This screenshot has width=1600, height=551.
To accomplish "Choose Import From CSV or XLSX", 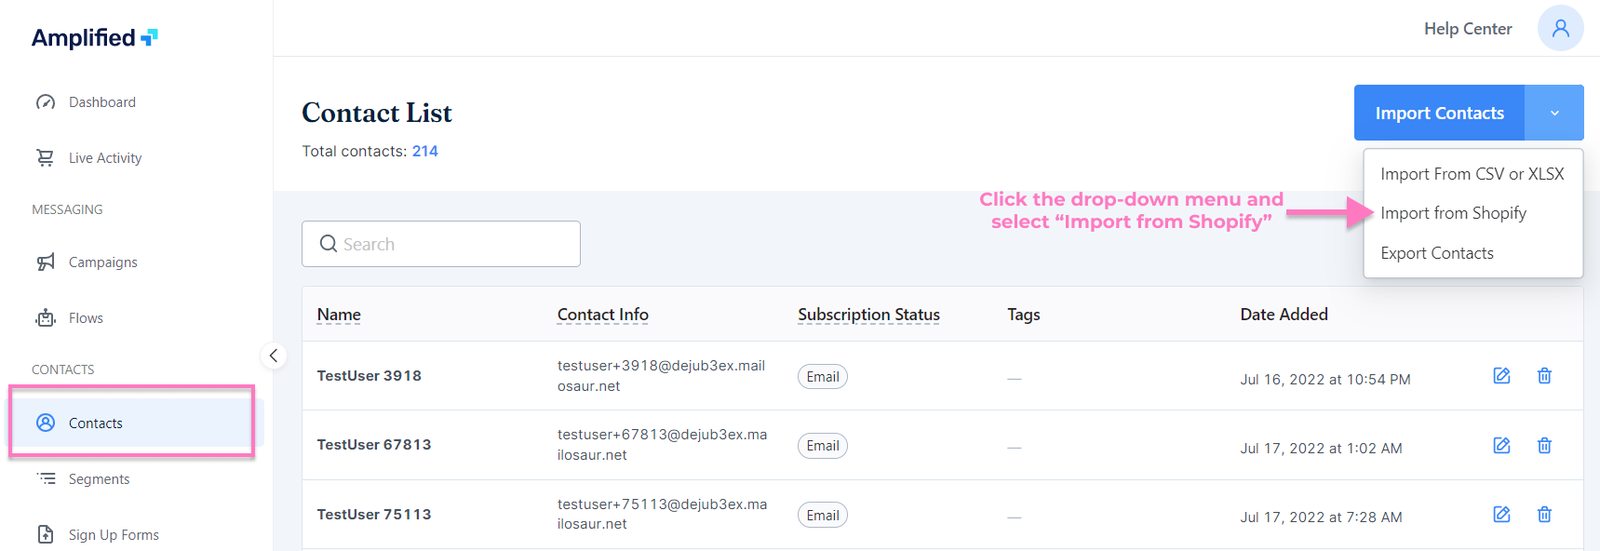I will pos(1471,174).
